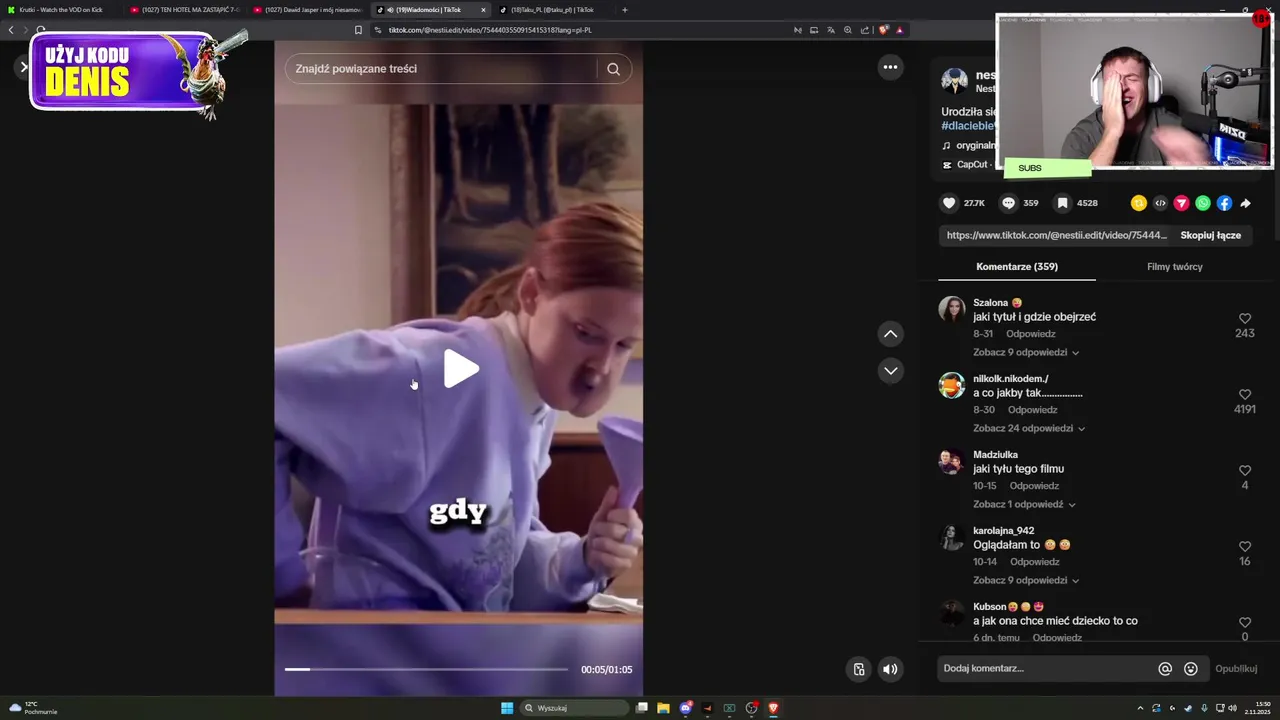Like the comment by Kubson
This screenshot has height=720, width=1280.
(x=1245, y=623)
